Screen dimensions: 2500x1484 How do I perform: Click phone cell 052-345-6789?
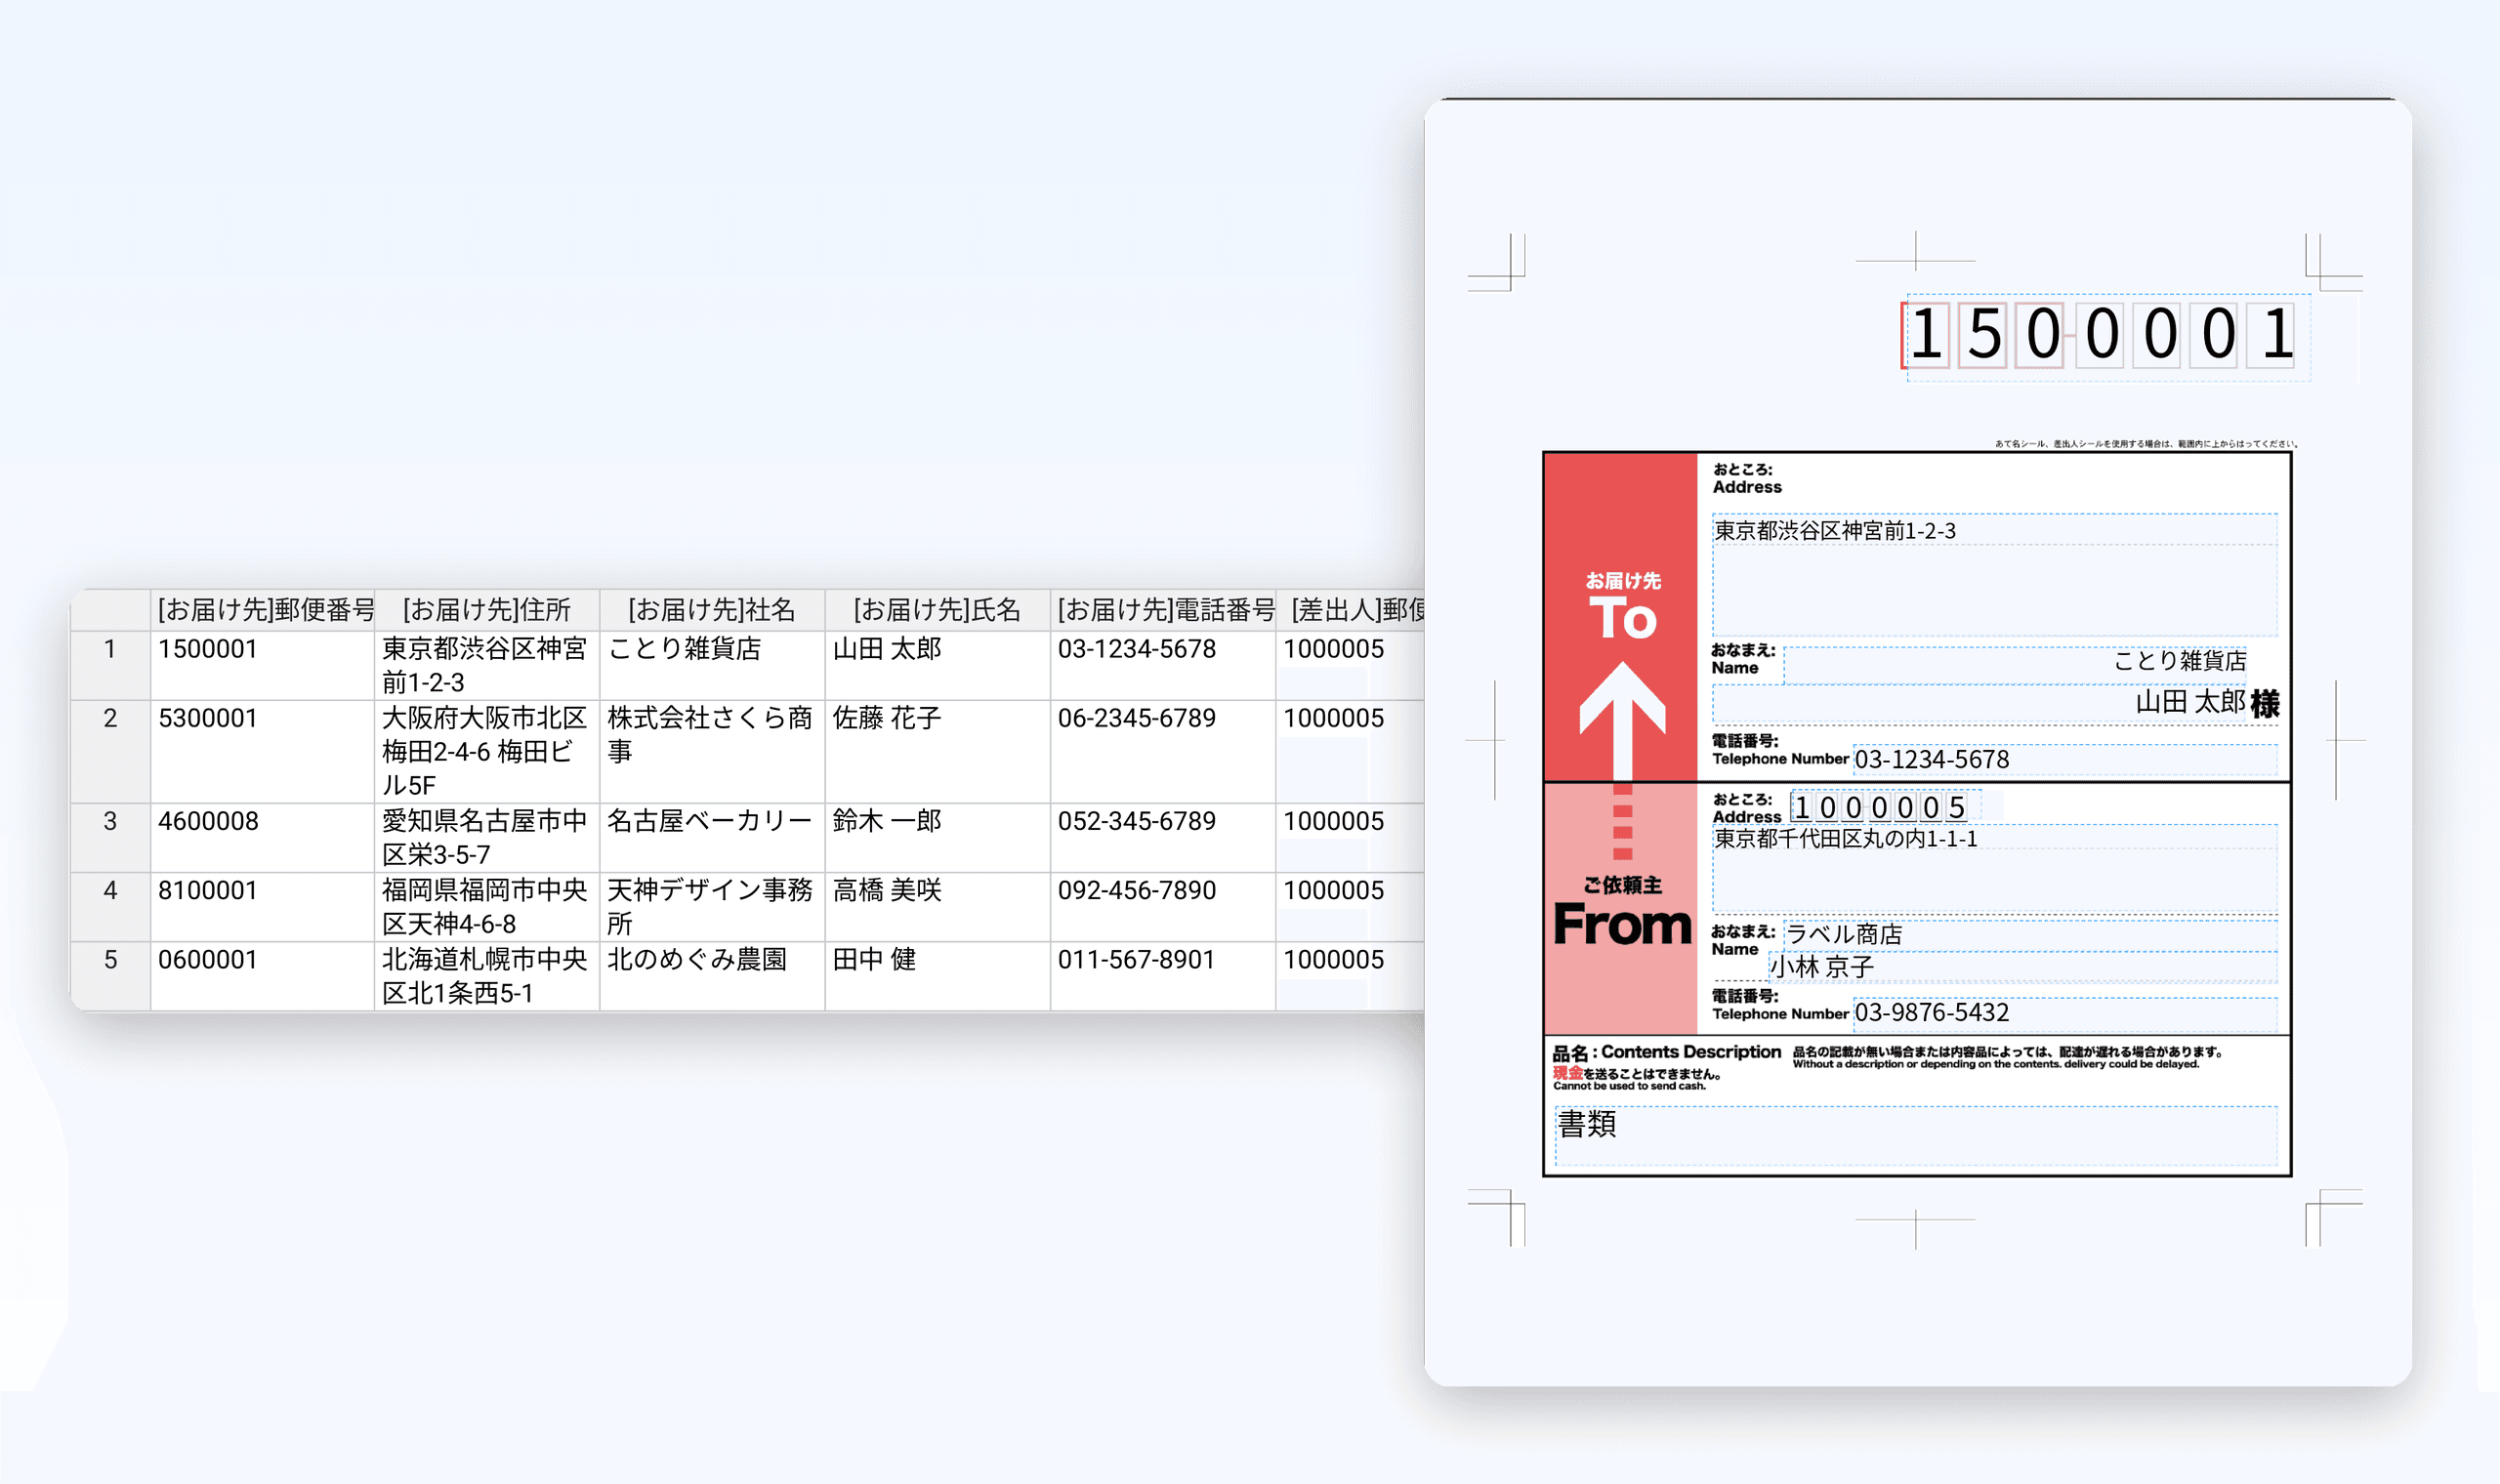pyautogui.click(x=1163, y=838)
